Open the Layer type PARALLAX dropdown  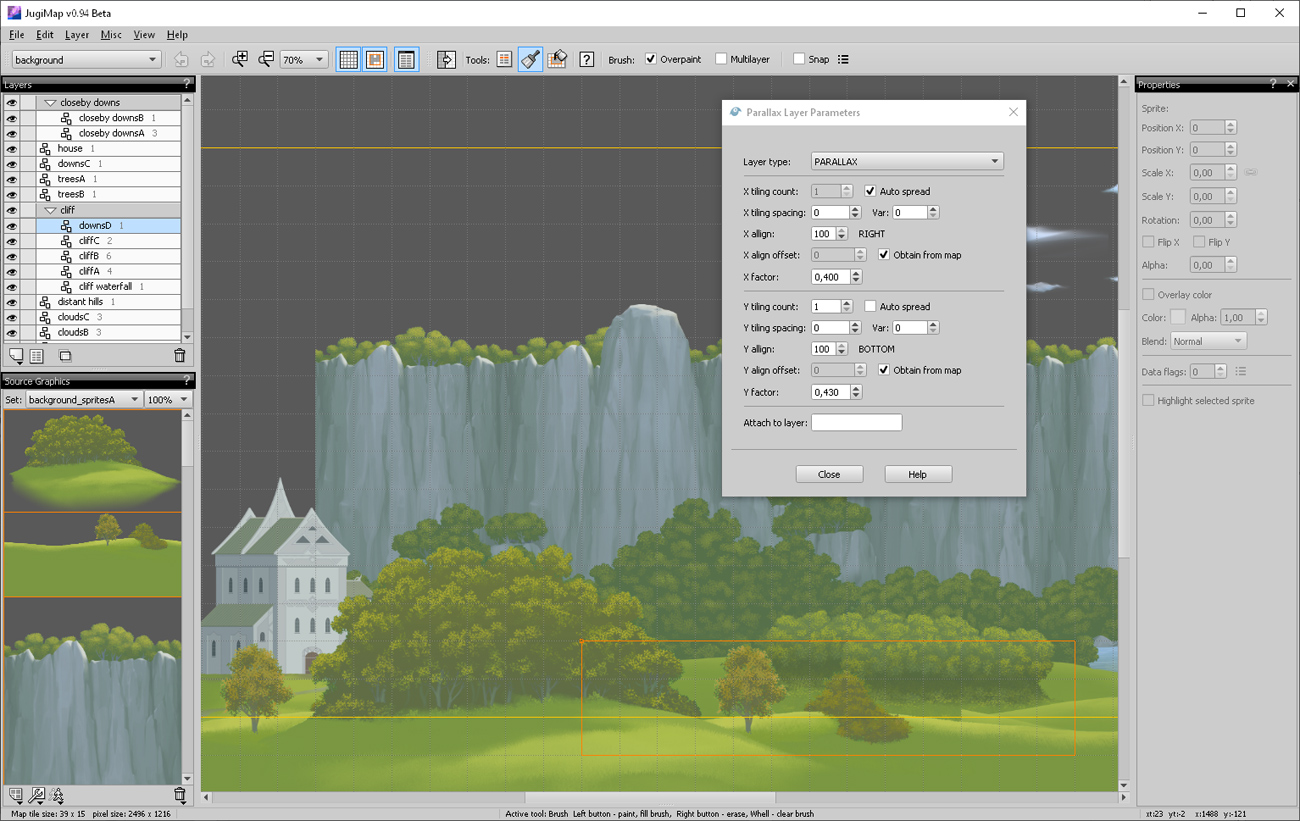[906, 161]
